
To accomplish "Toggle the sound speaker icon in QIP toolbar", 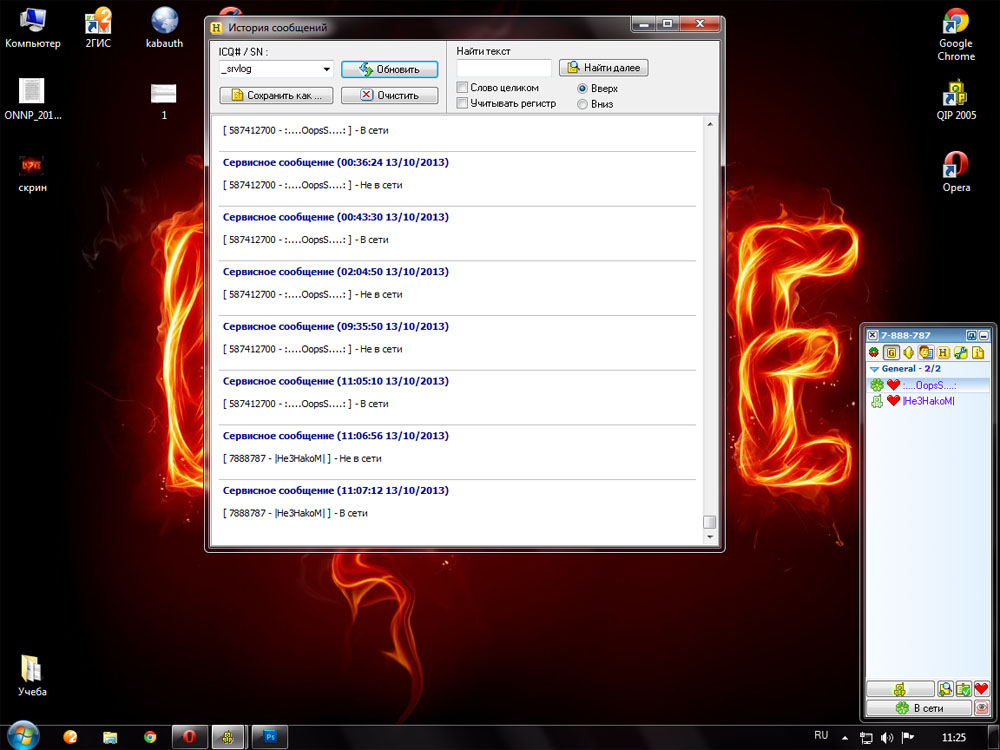I will pos(909,352).
